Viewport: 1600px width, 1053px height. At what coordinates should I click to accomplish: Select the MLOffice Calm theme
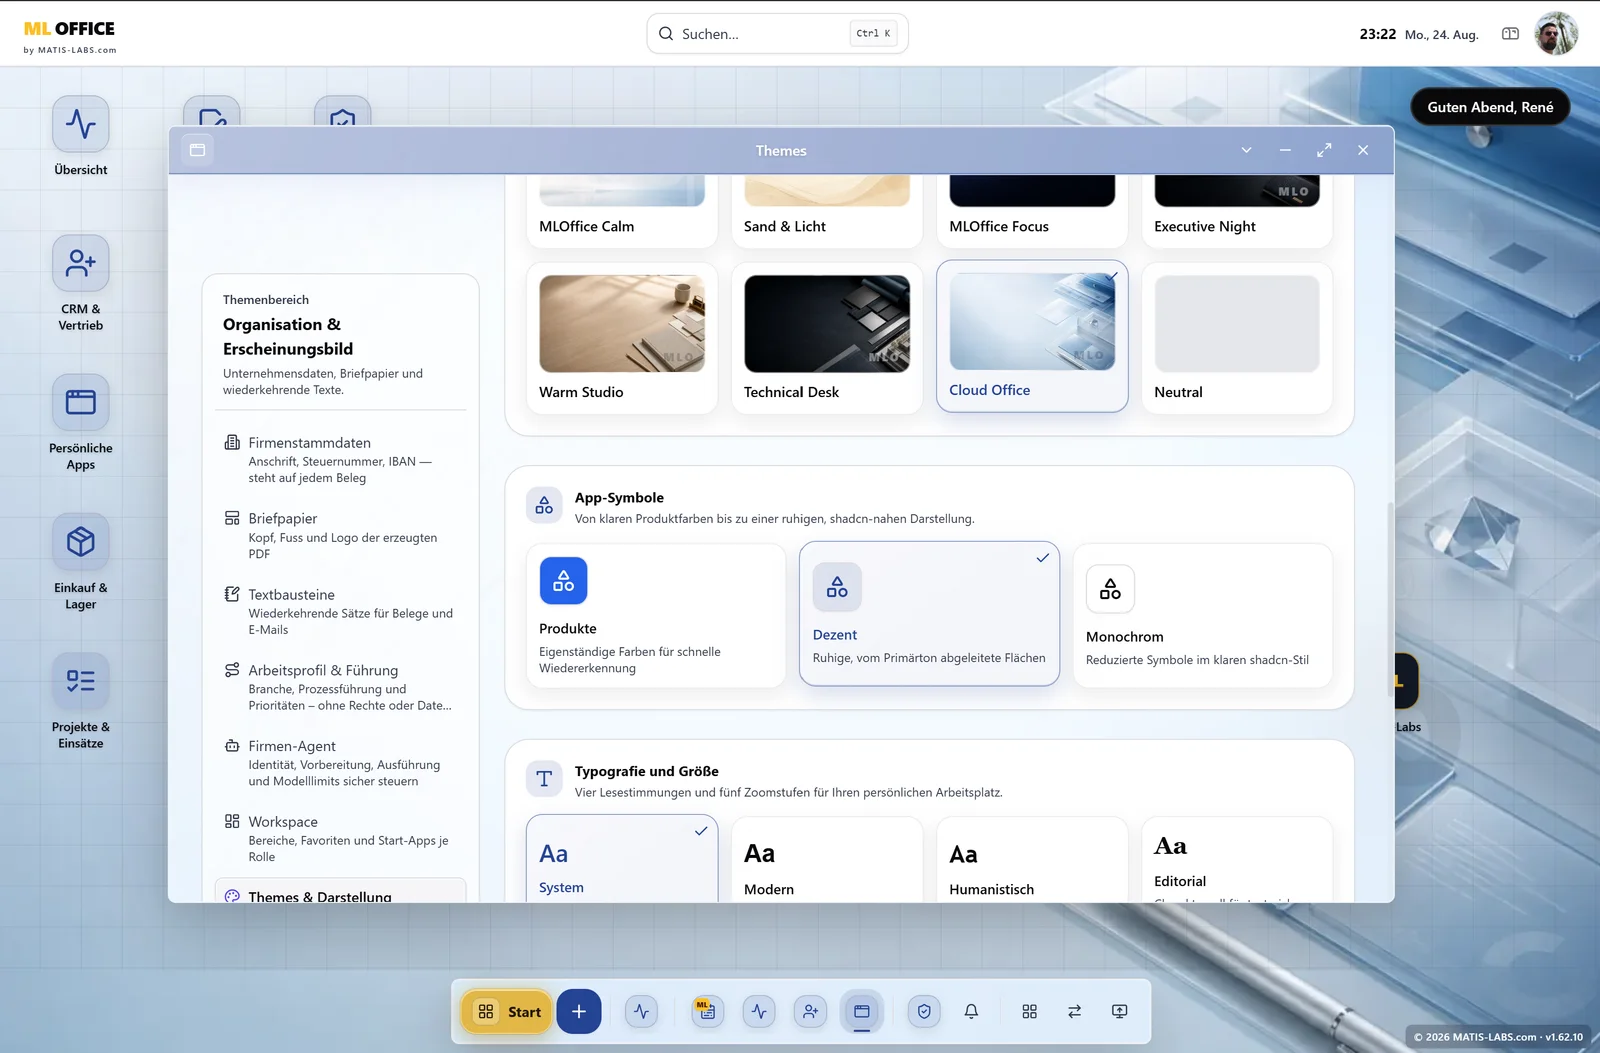tap(622, 210)
